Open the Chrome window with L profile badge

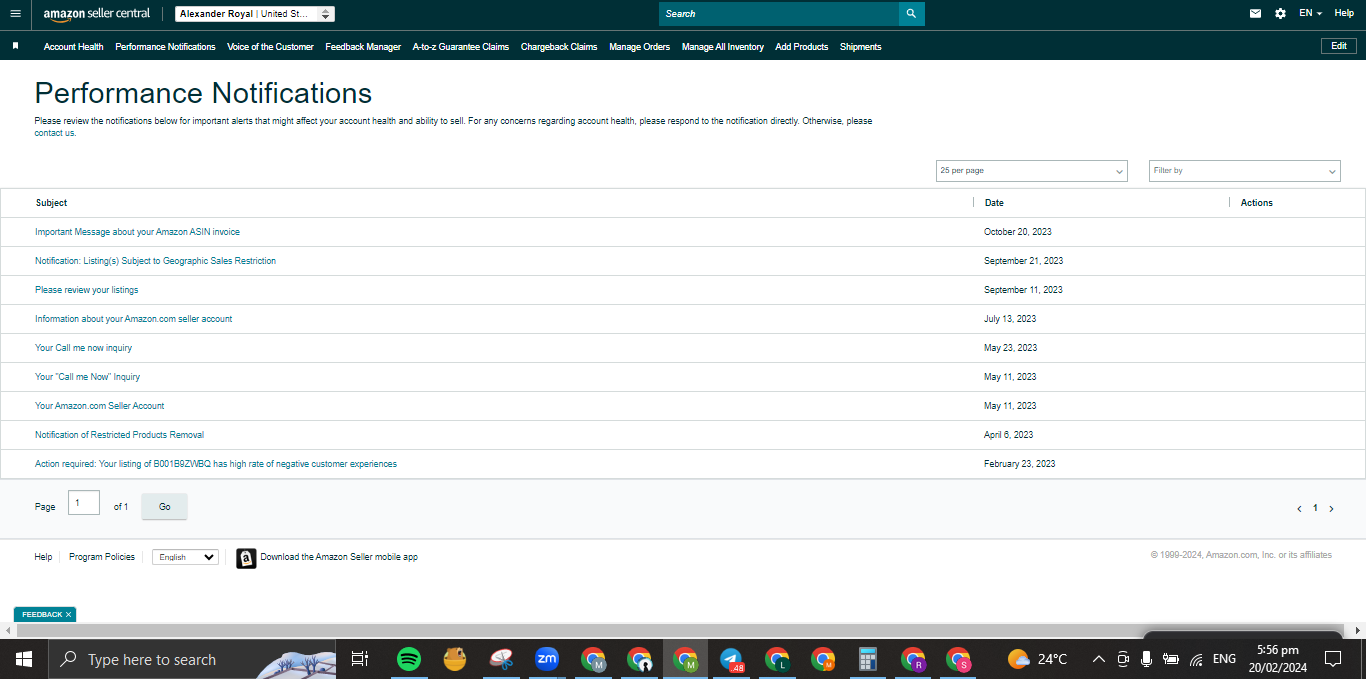point(777,659)
